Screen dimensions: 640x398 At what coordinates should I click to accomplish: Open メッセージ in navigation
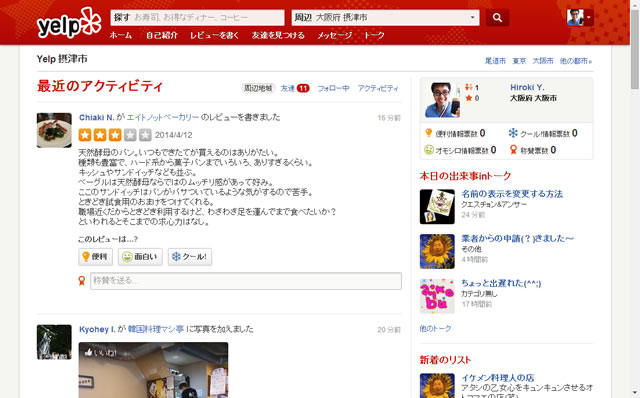point(335,36)
